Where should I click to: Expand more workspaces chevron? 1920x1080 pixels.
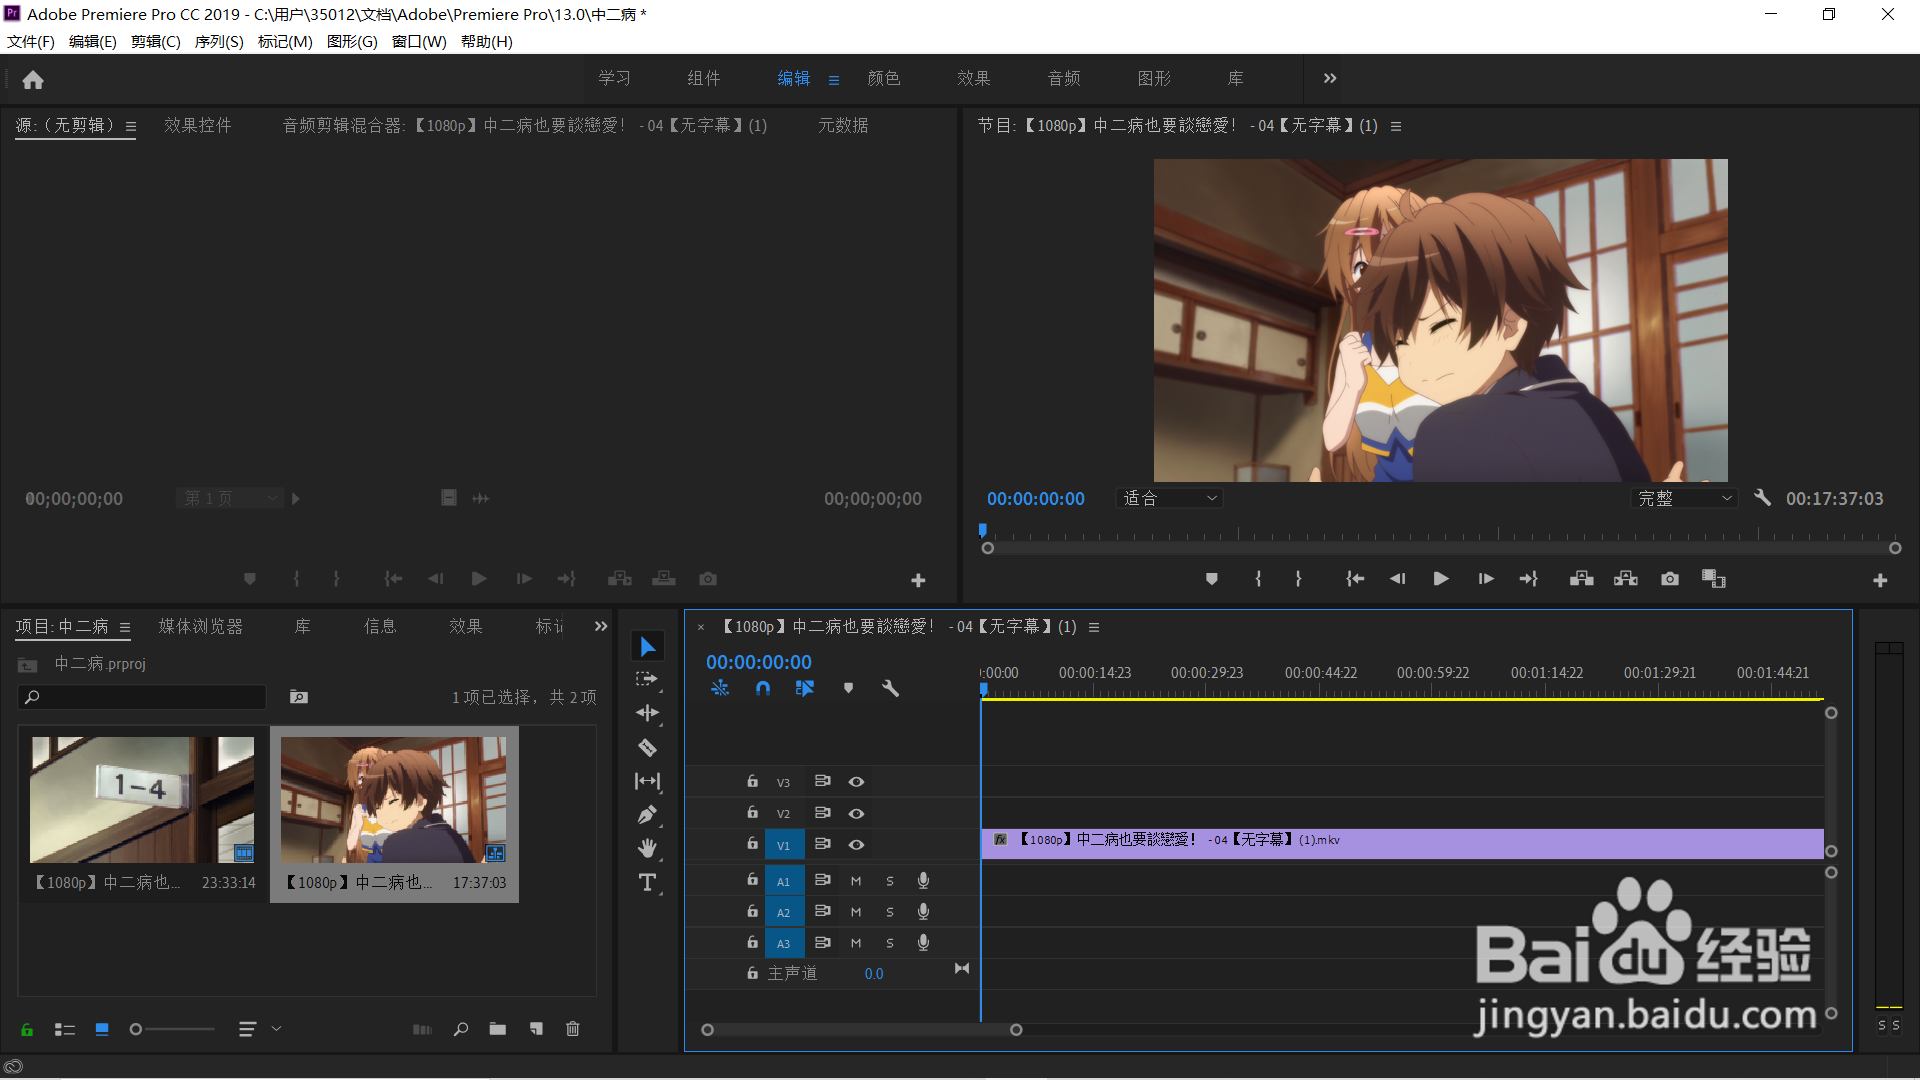click(1330, 78)
